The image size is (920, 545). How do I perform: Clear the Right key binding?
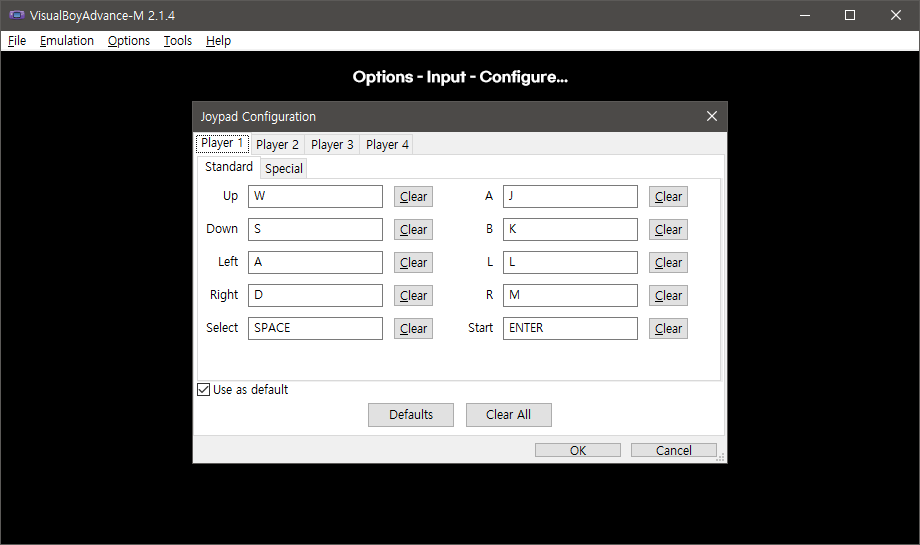414,295
